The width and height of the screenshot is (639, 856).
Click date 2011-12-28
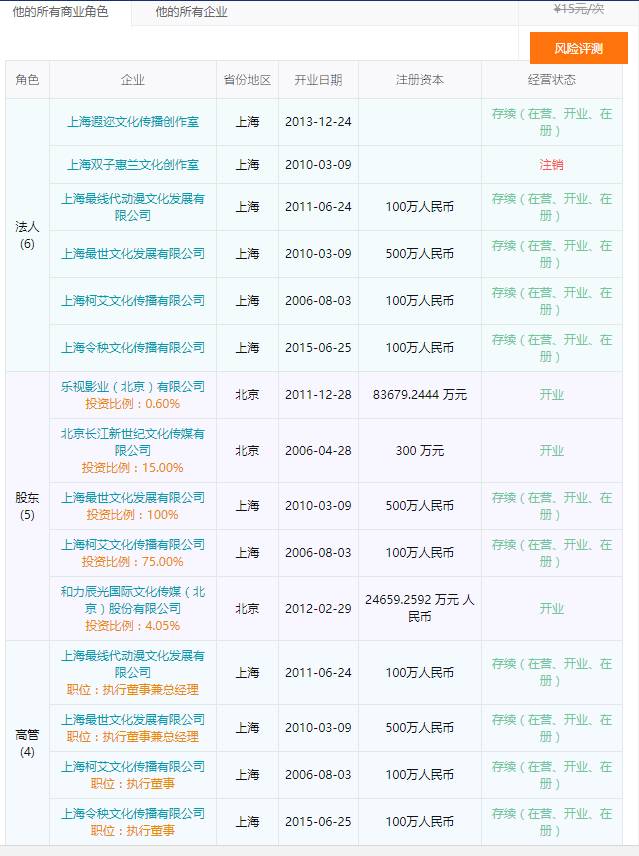(x=318, y=395)
